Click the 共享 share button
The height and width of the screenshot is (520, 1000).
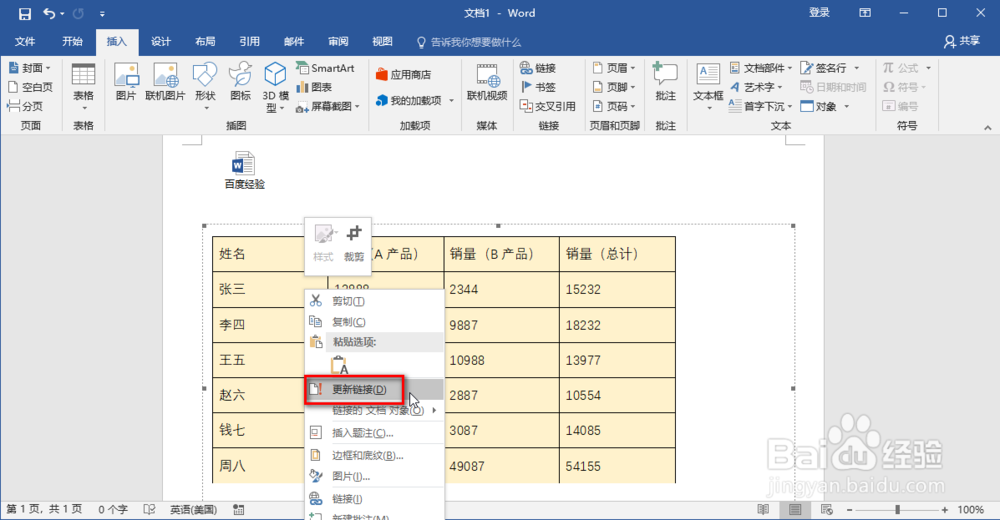coord(962,41)
